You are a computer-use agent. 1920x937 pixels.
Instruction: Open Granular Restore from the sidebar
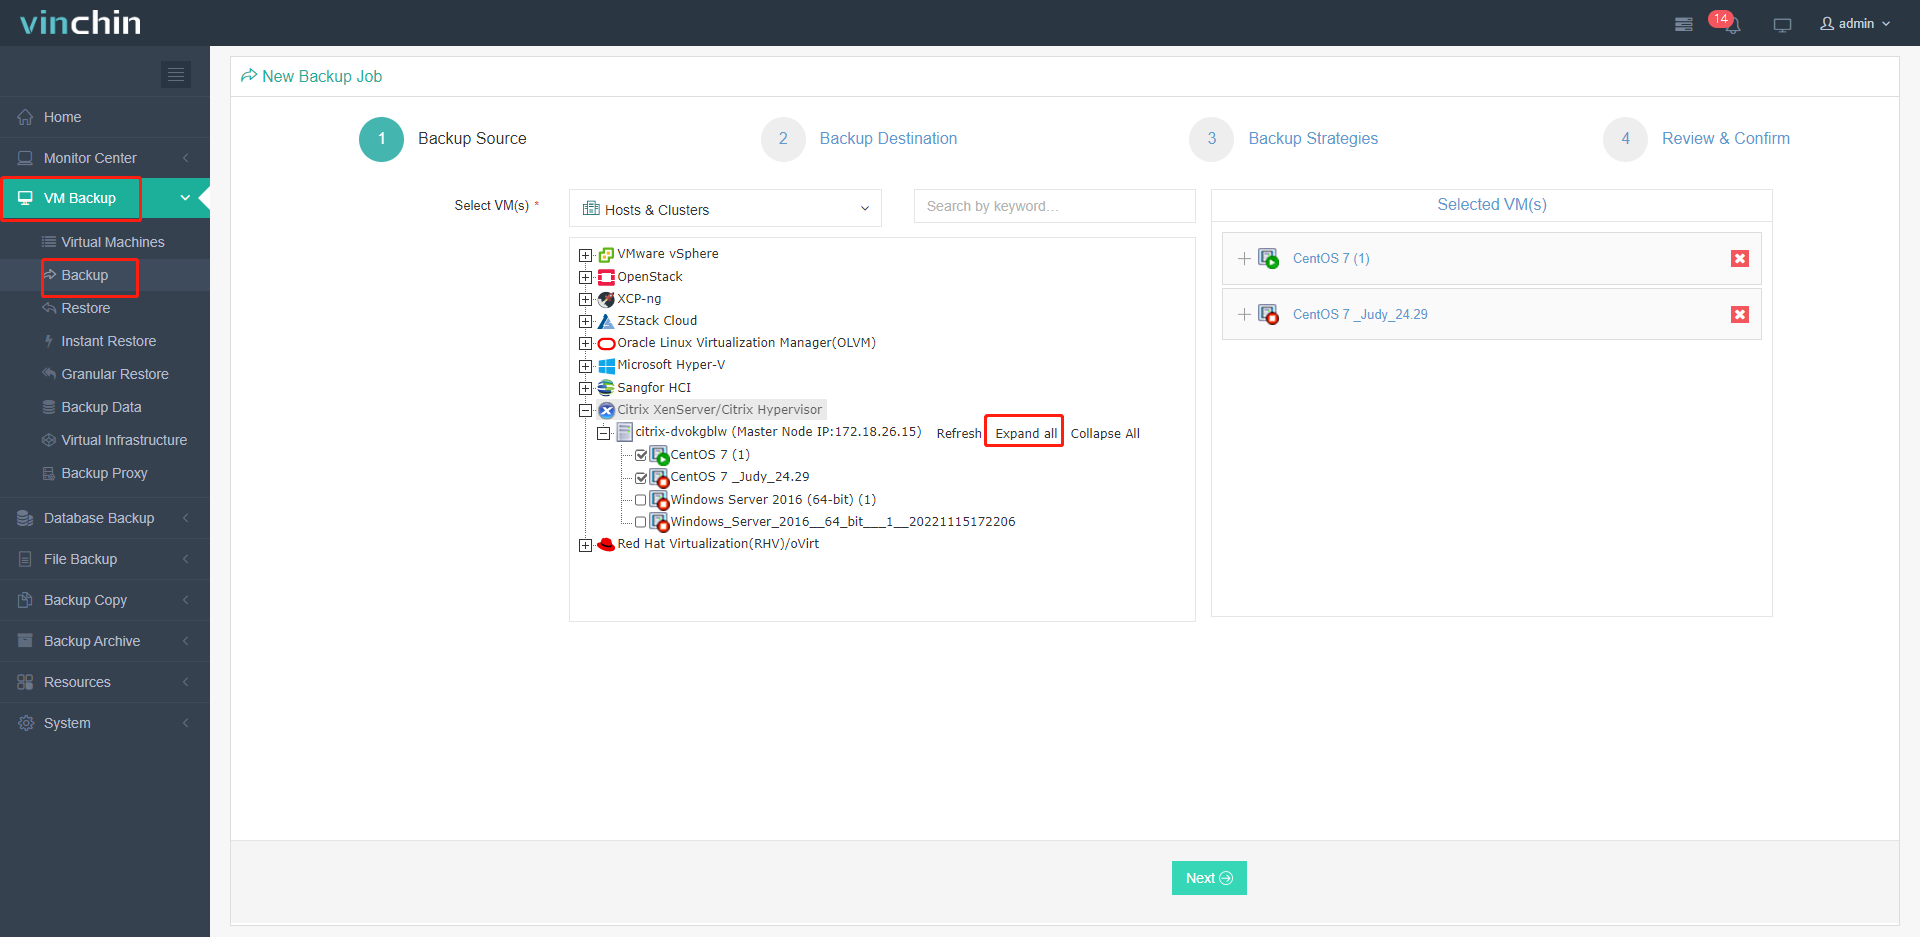[113, 373]
